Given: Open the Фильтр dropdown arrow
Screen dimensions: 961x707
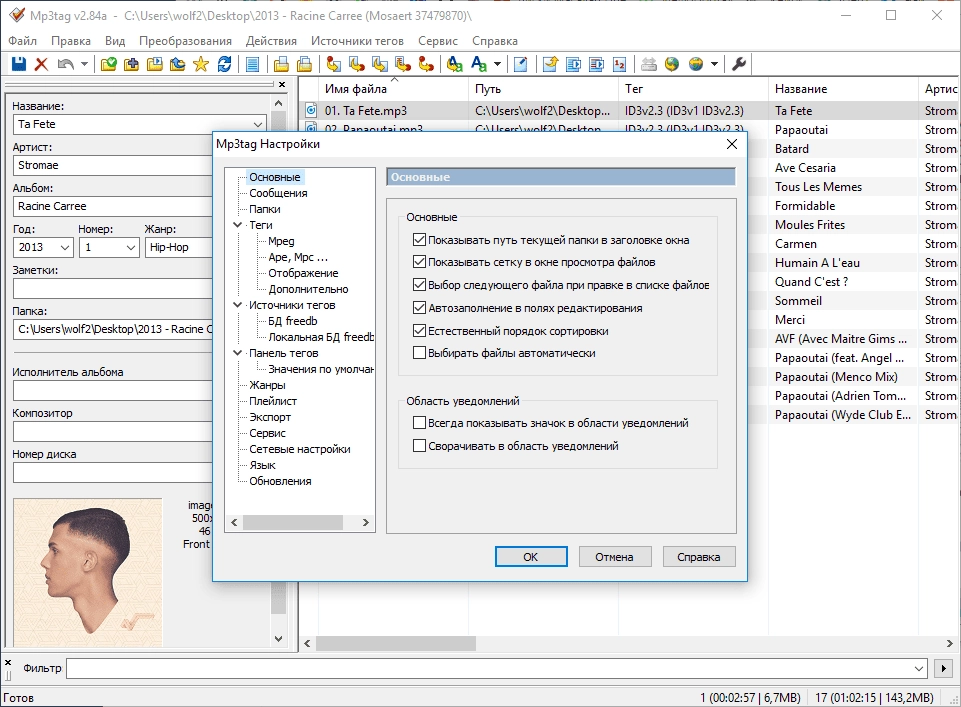Looking at the screenshot, I should pyautogui.click(x=919, y=668).
